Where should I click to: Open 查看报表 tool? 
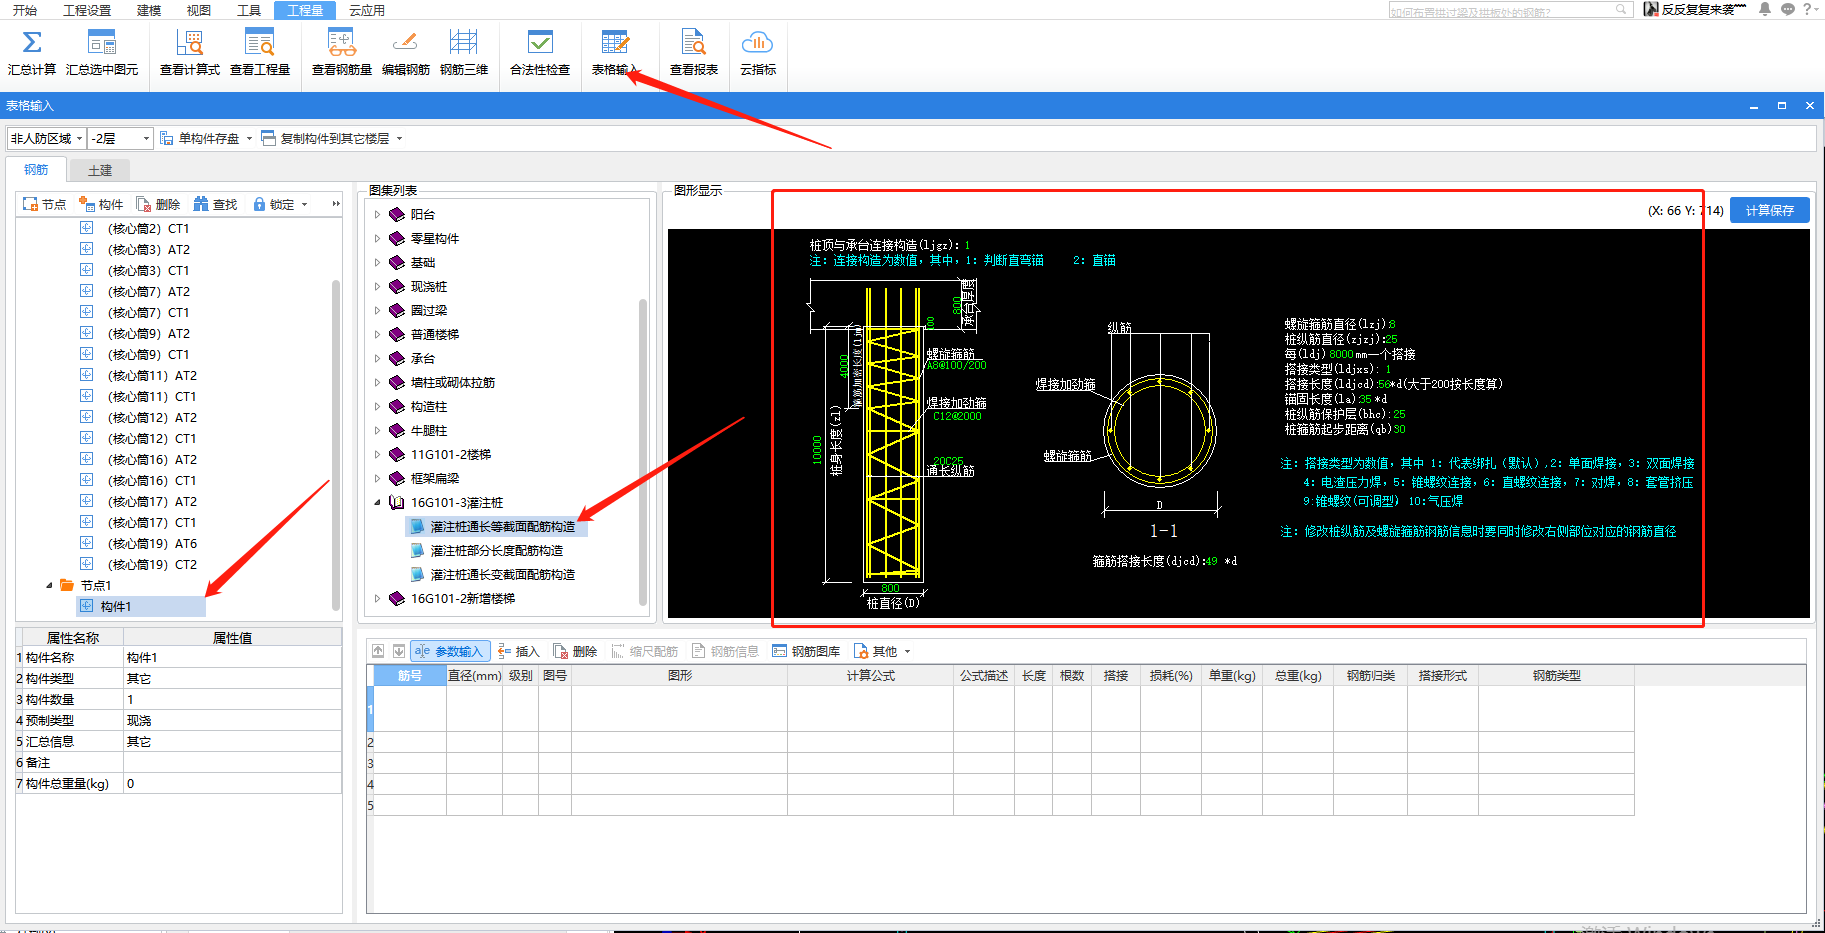tap(694, 53)
